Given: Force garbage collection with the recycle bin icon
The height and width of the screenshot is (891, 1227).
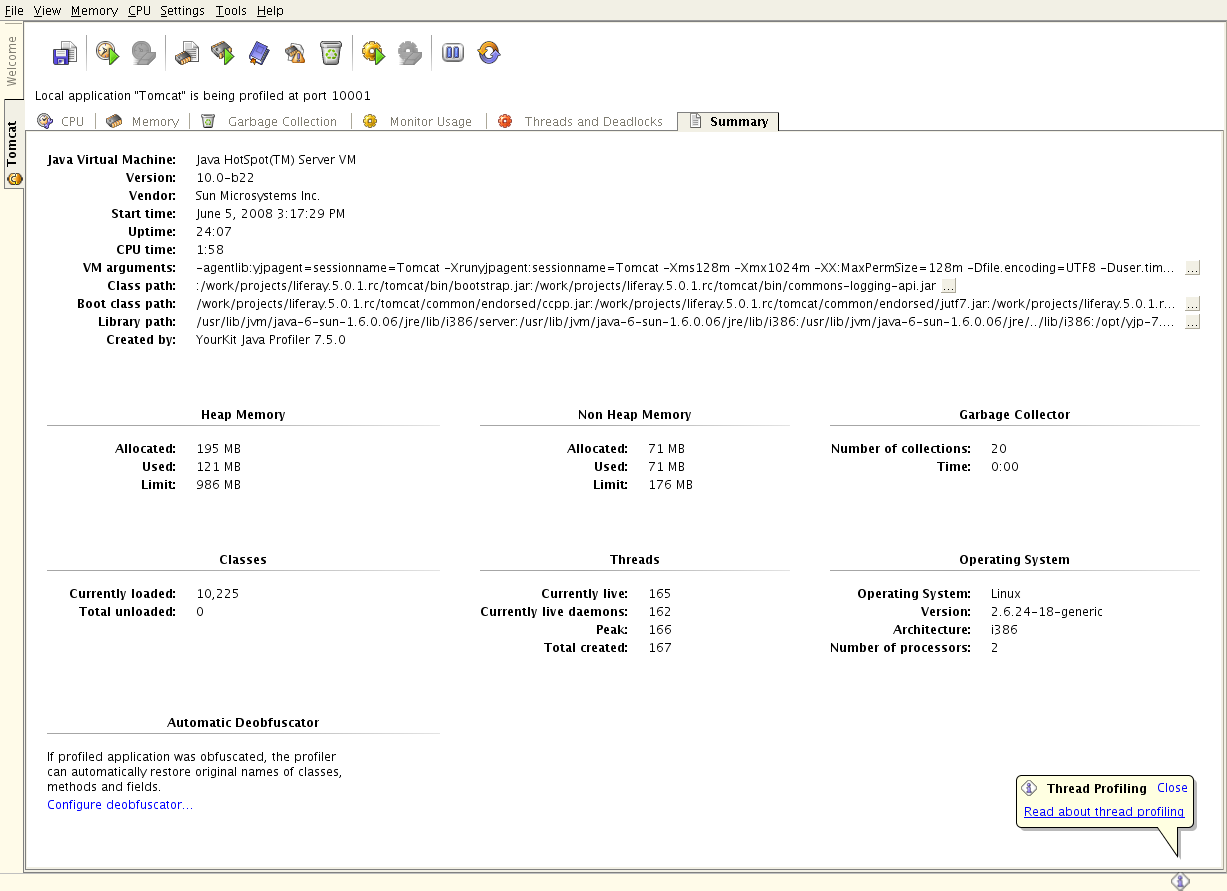Looking at the screenshot, I should 331,53.
